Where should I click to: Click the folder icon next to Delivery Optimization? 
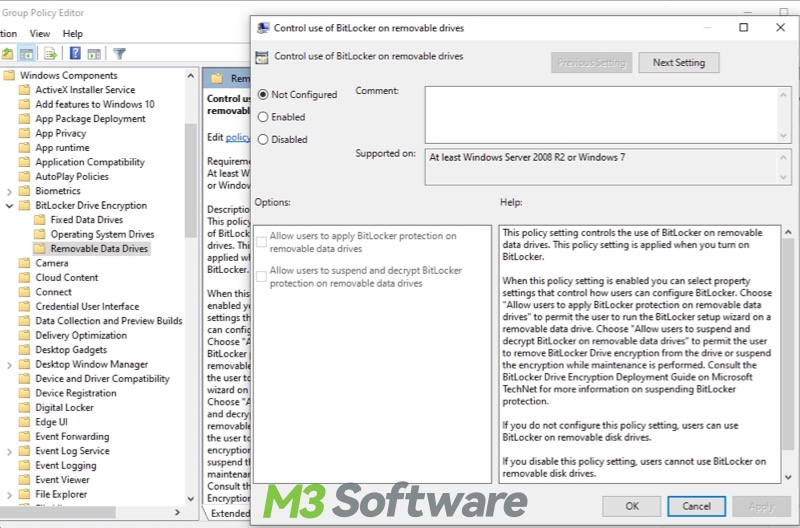24,335
